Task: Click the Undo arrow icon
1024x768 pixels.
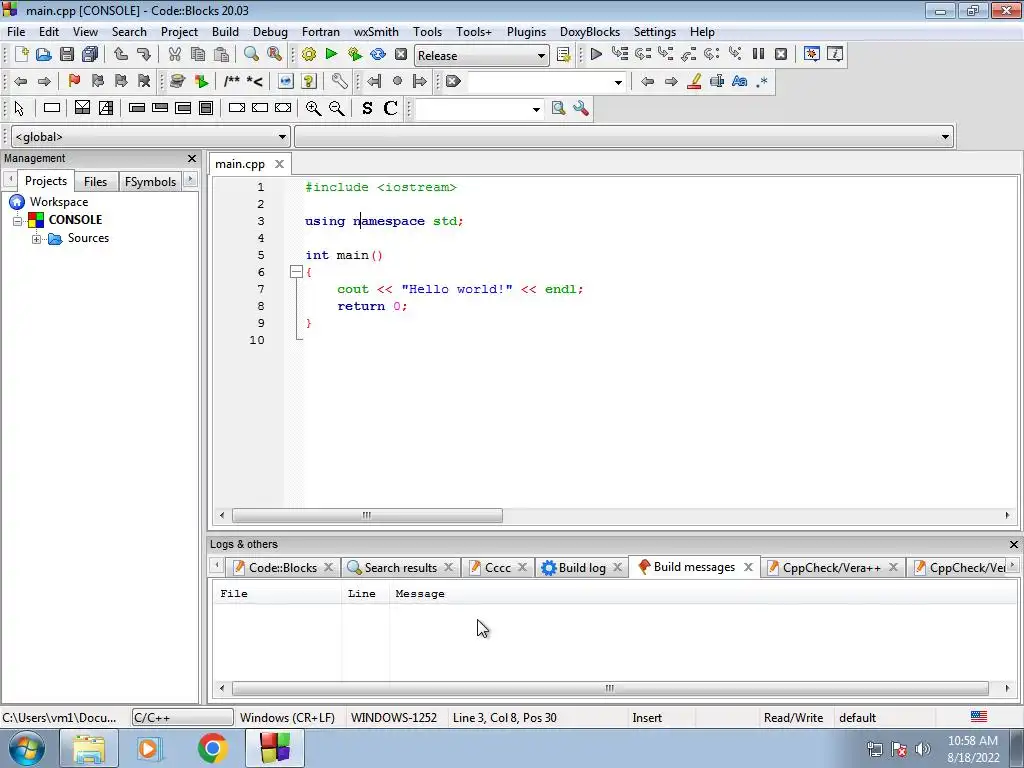Action: pyautogui.click(x=121, y=54)
